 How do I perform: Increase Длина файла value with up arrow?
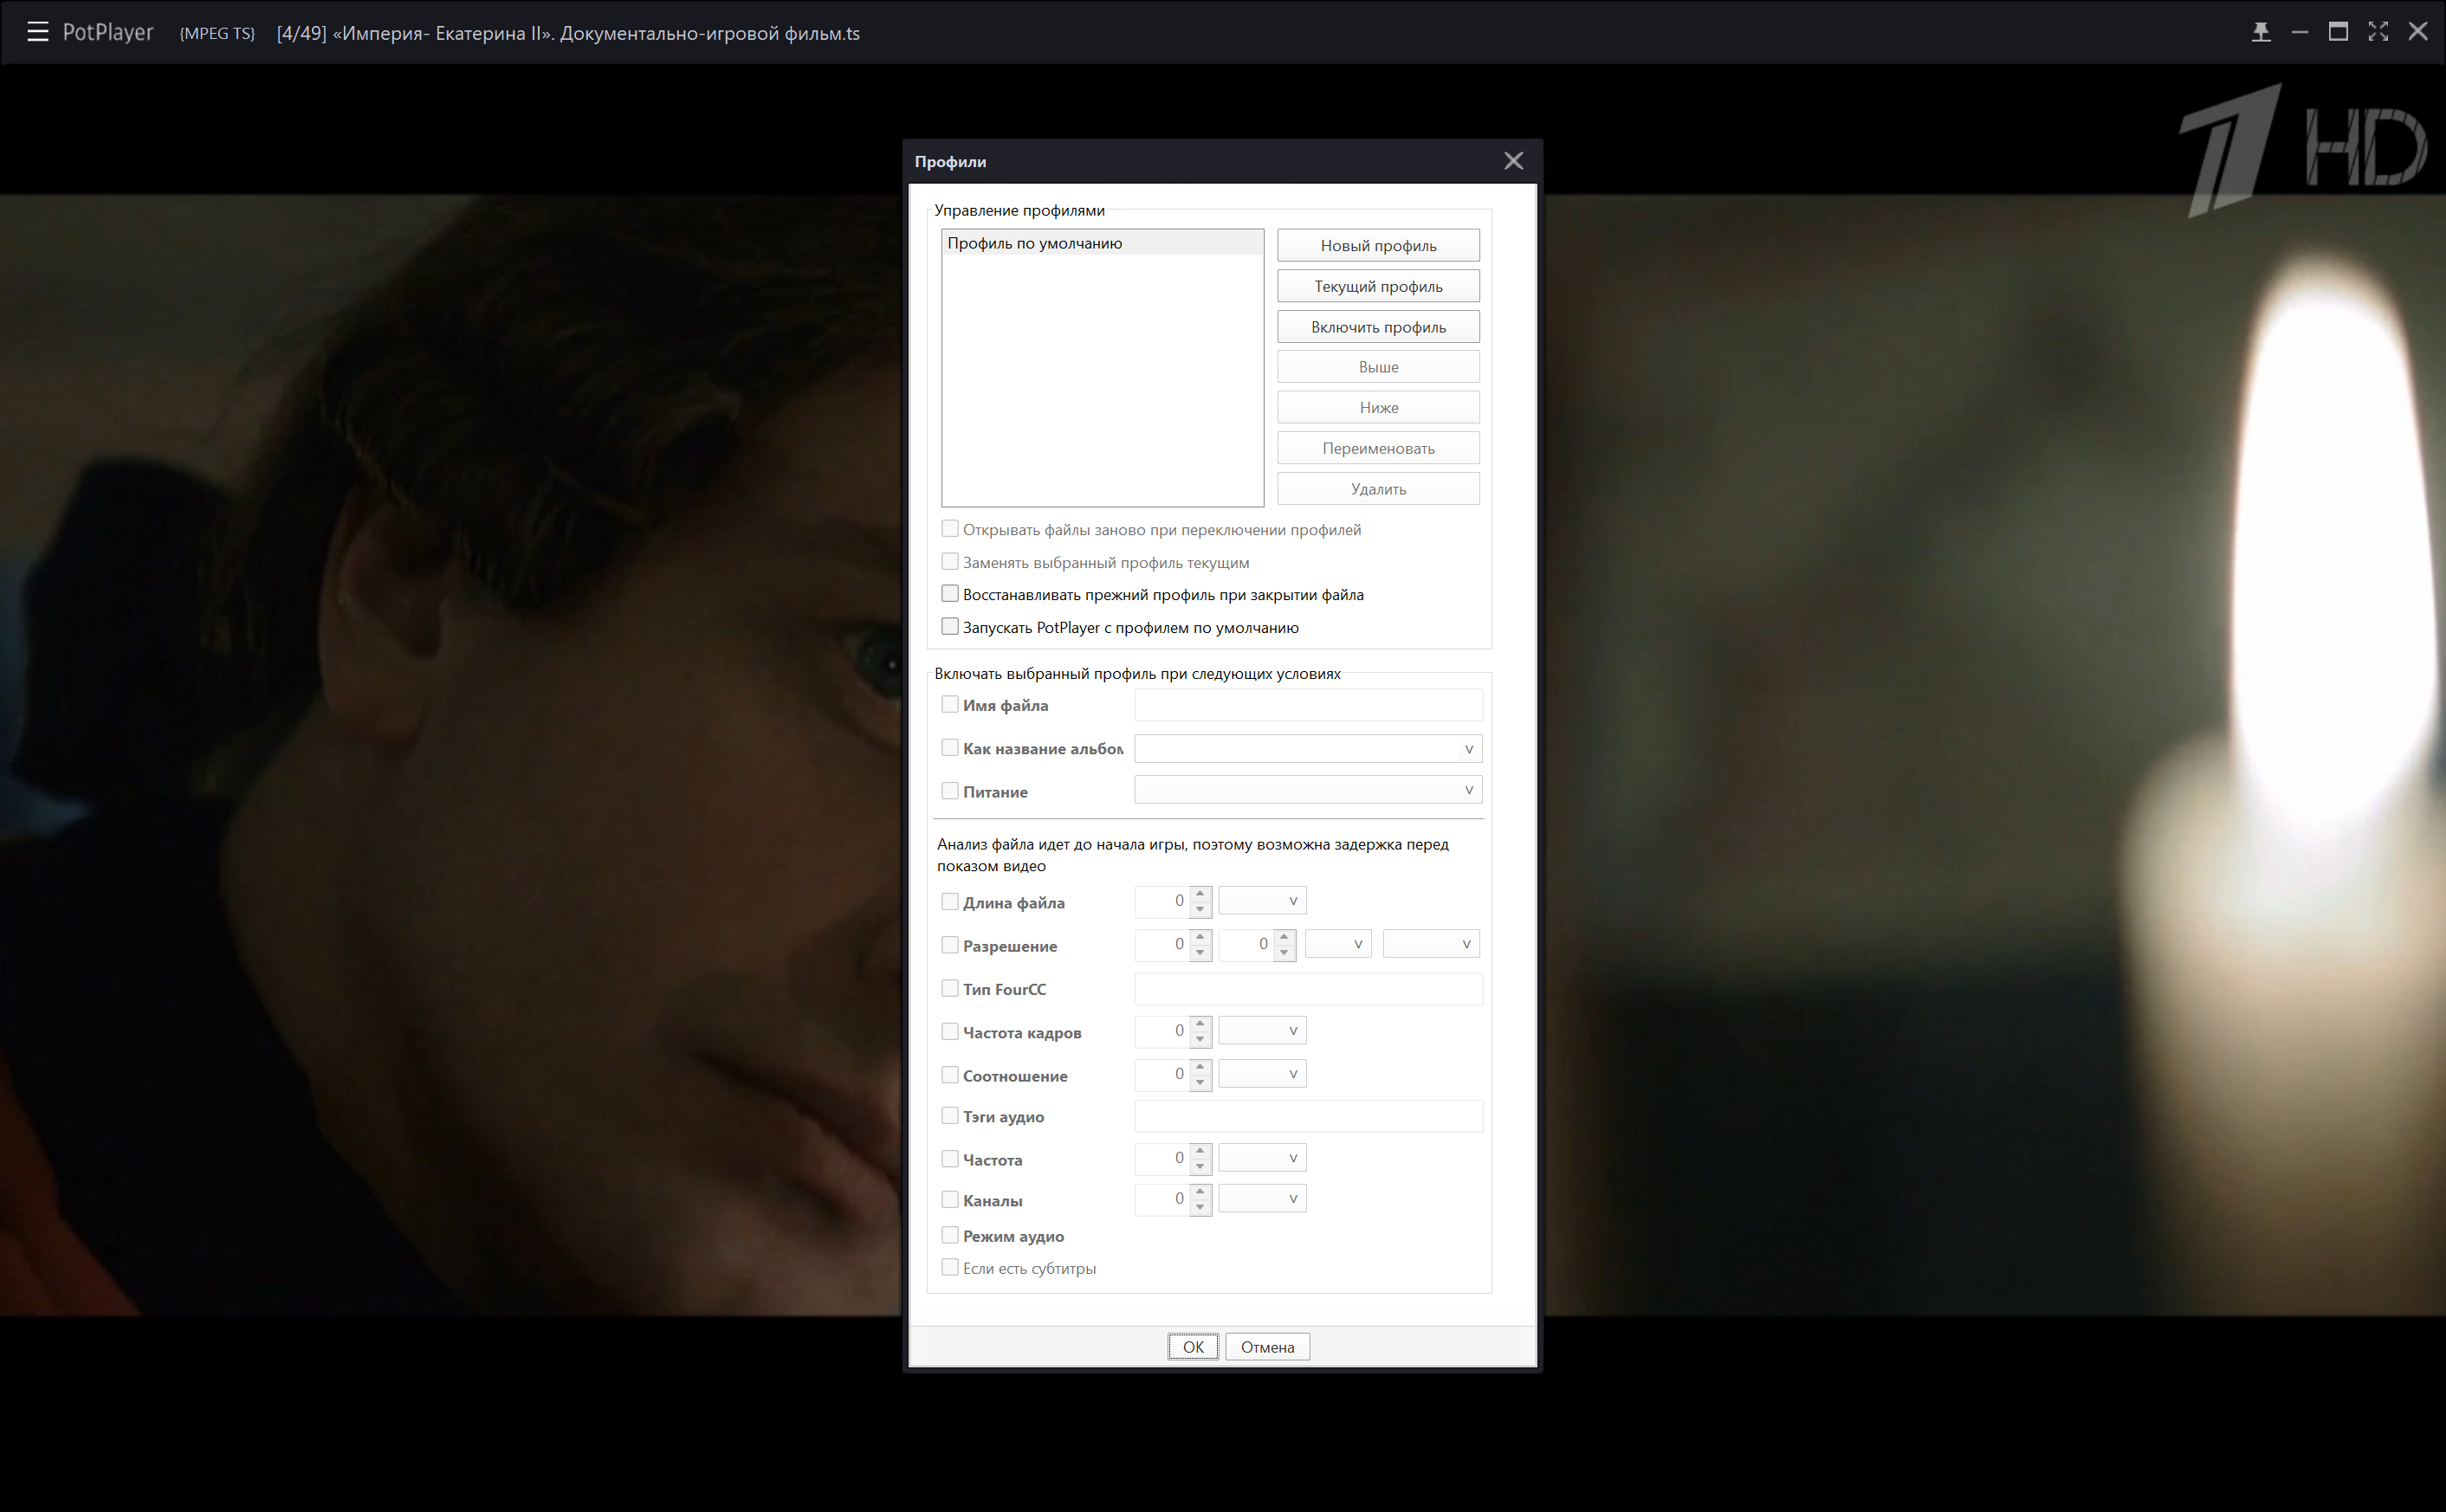[x=1200, y=894]
